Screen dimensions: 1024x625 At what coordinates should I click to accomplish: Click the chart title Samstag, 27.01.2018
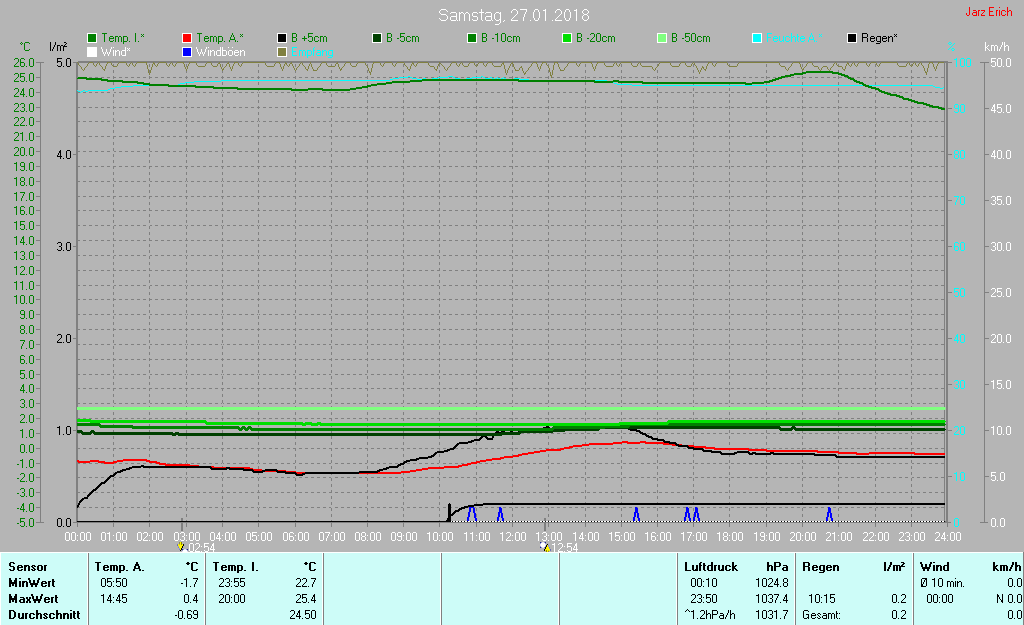(x=514, y=15)
